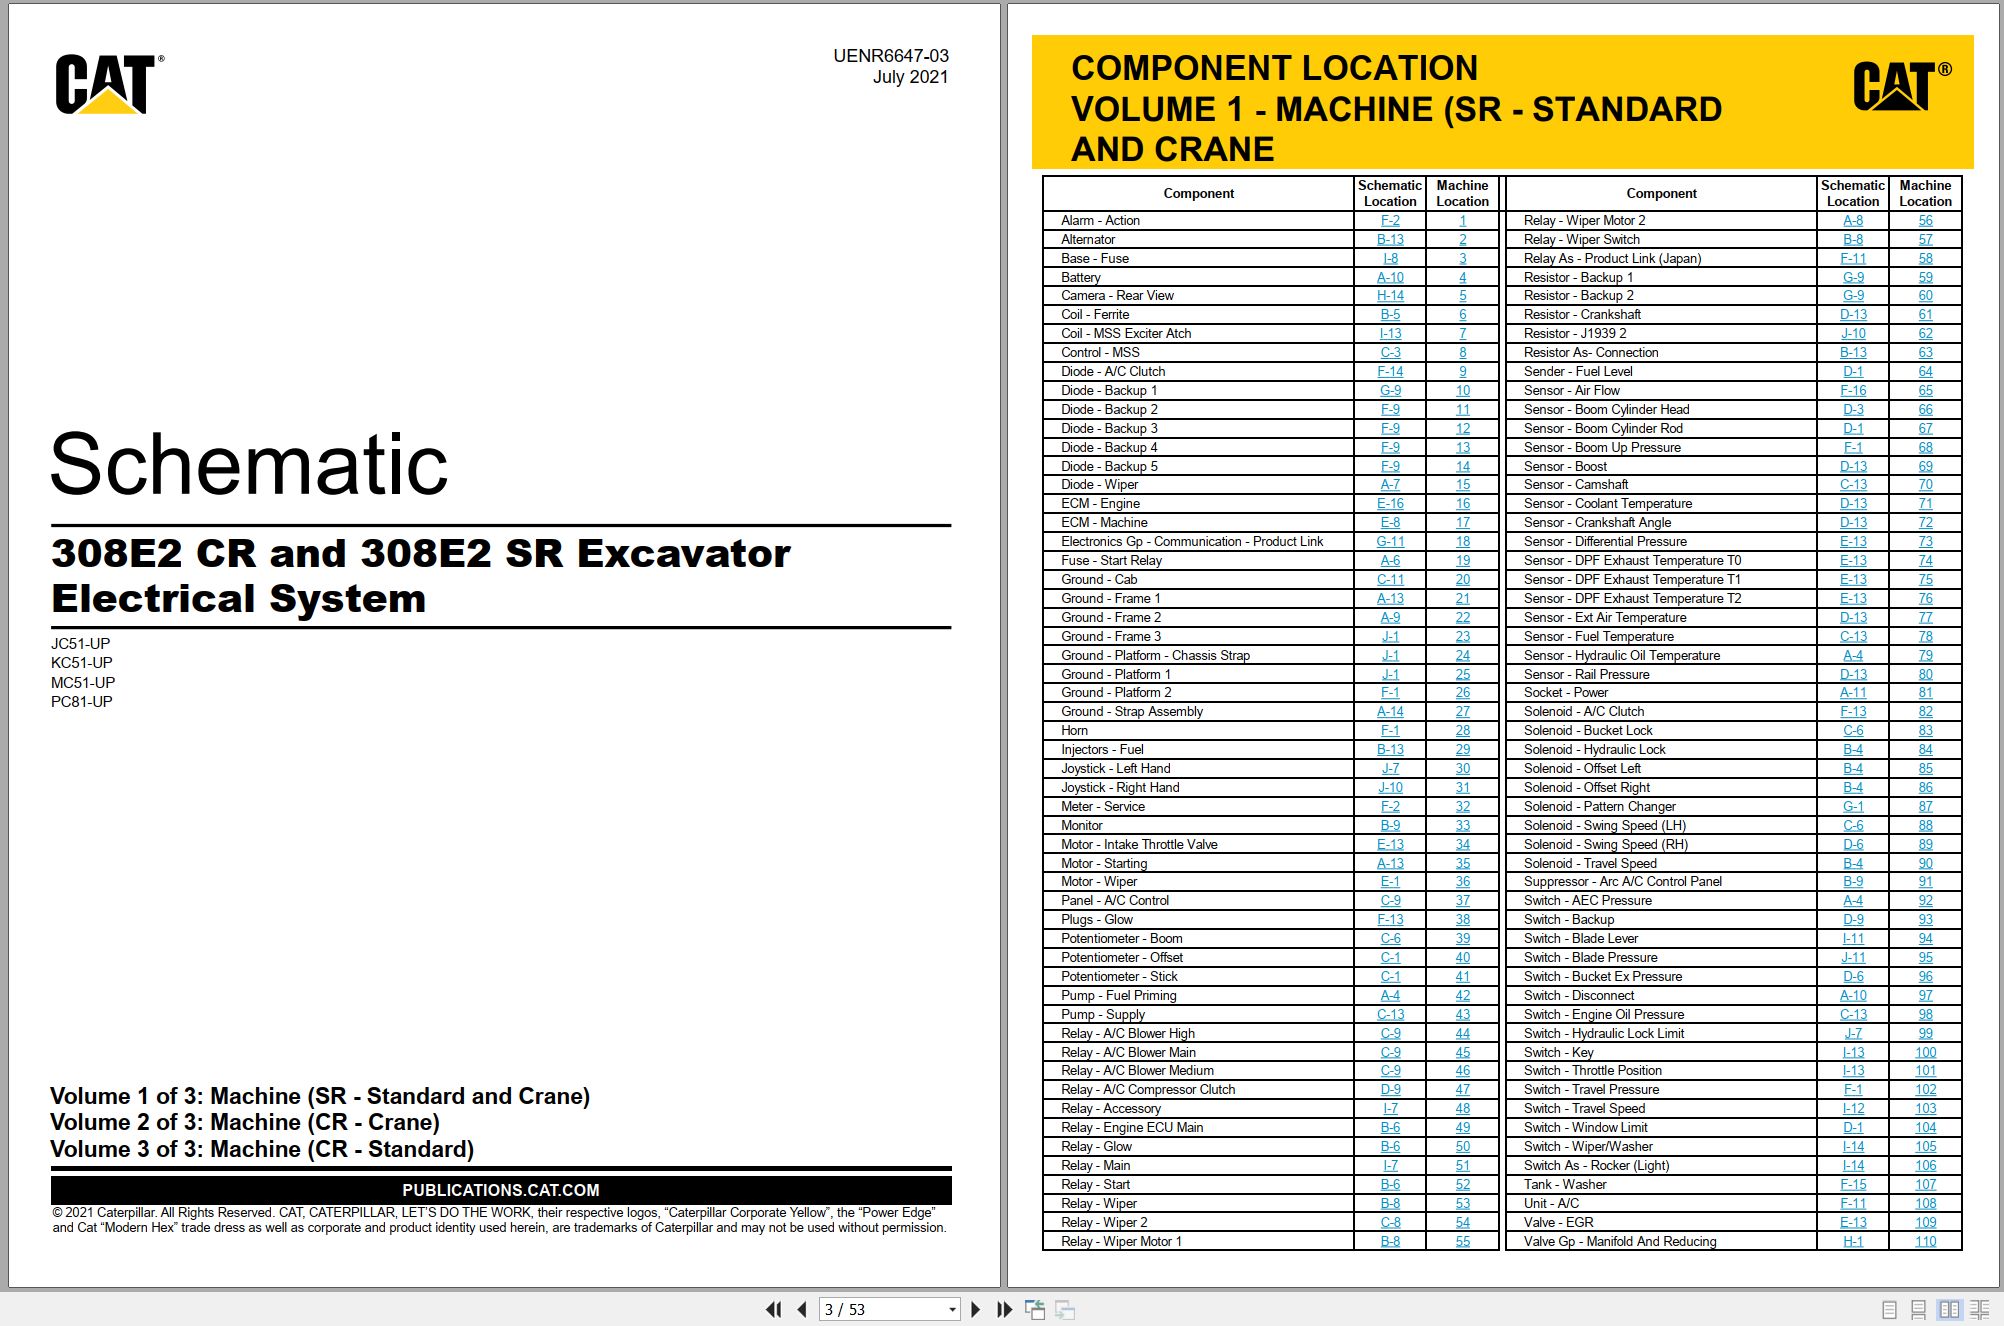The image size is (2004, 1326).
Task: Click the CAT logo in the yellow header
Action: pos(1902,85)
